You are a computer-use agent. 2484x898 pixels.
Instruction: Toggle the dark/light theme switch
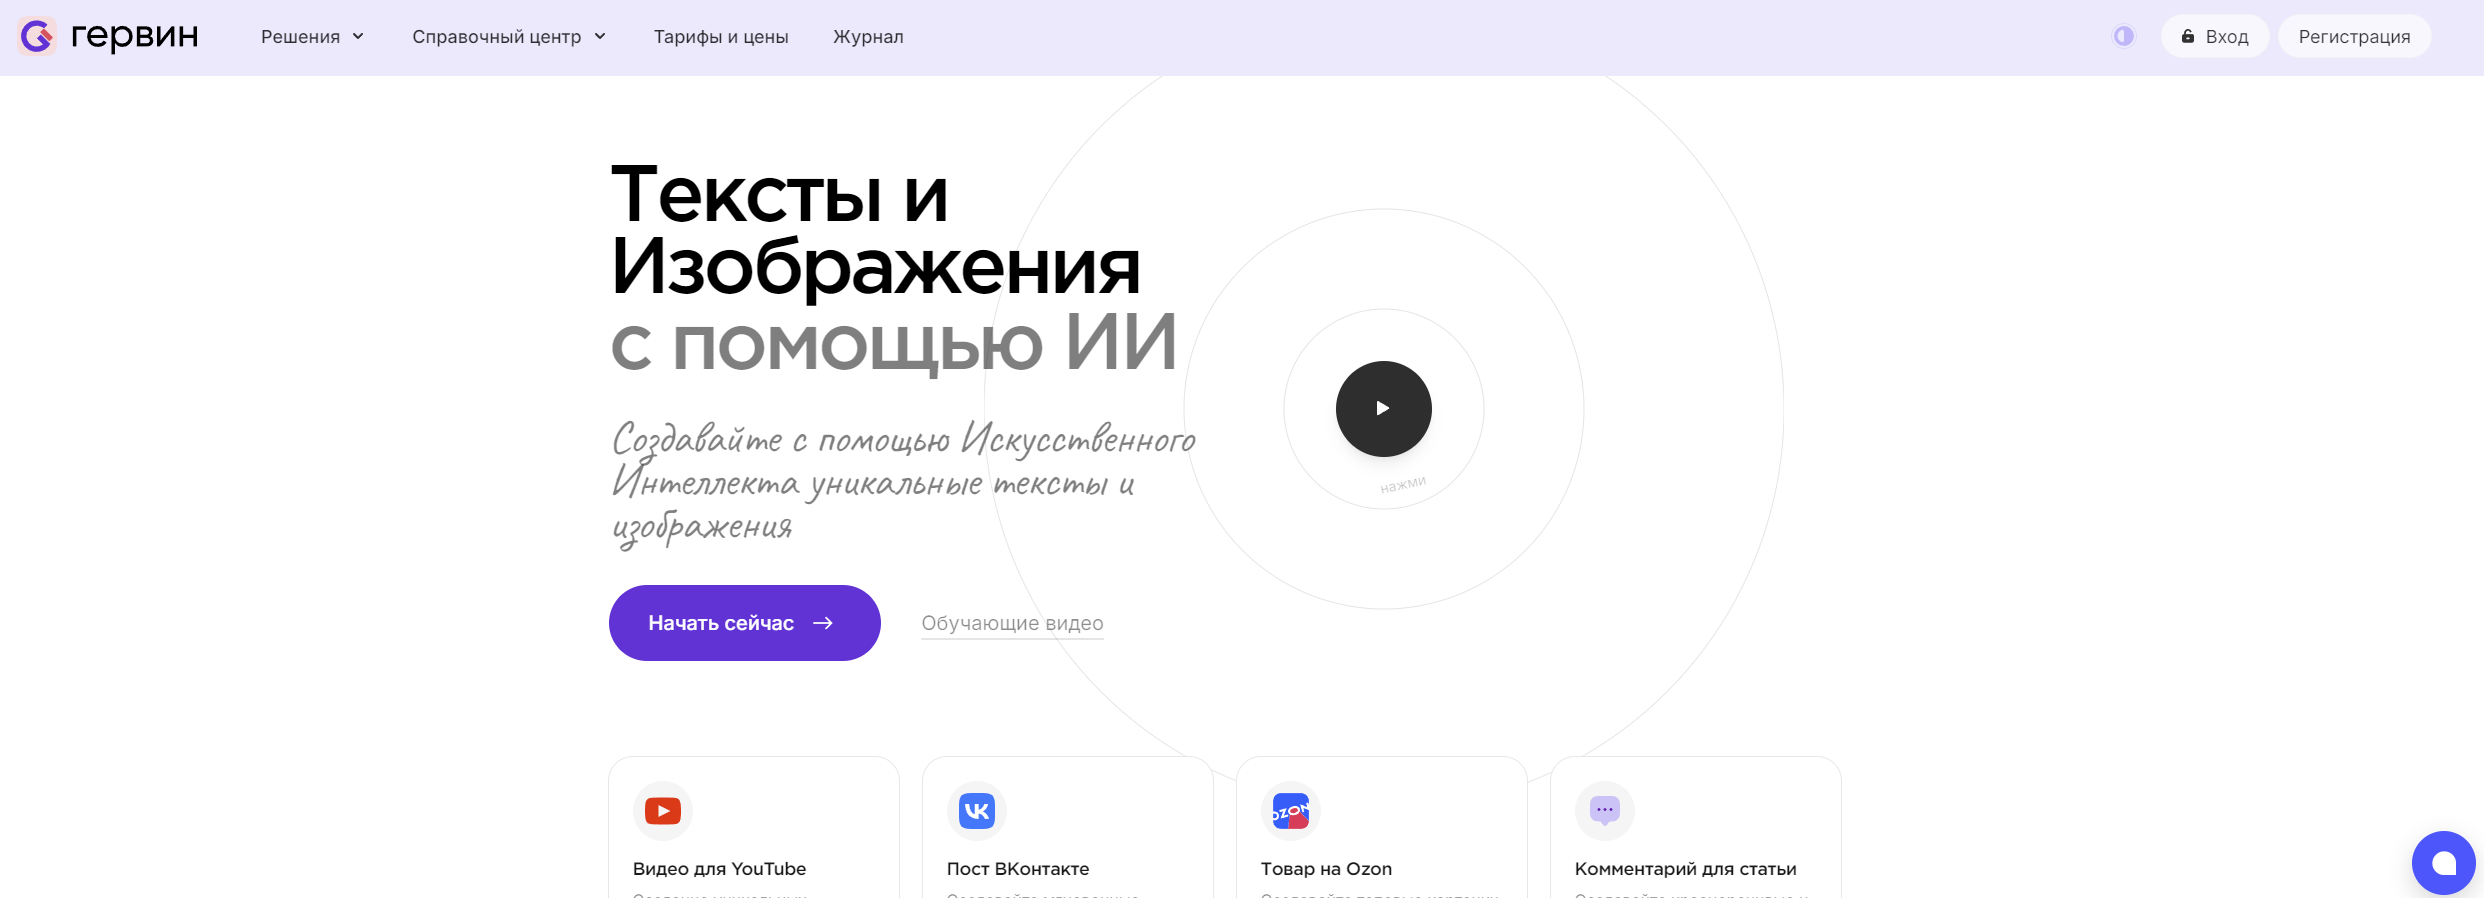(x=2123, y=37)
